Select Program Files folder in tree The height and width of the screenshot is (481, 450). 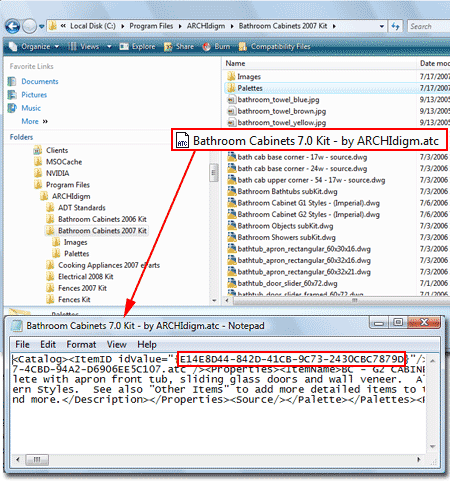68,185
